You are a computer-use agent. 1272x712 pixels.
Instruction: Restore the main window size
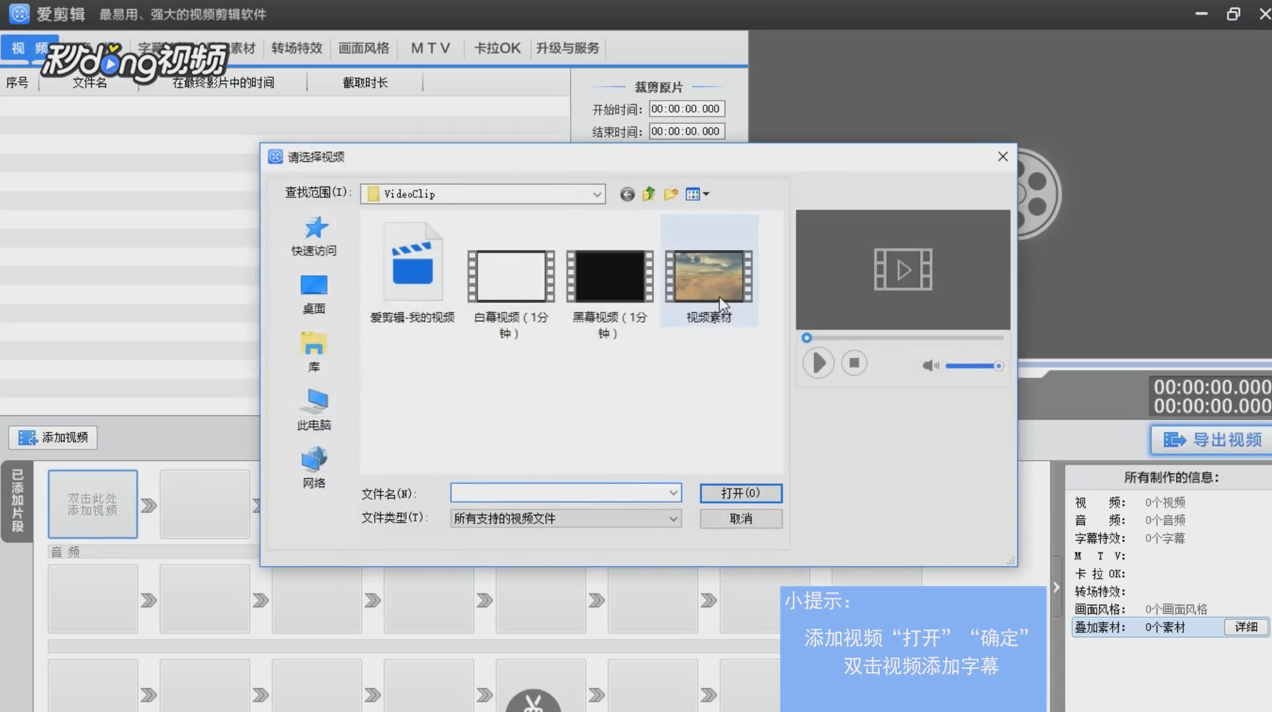1233,14
